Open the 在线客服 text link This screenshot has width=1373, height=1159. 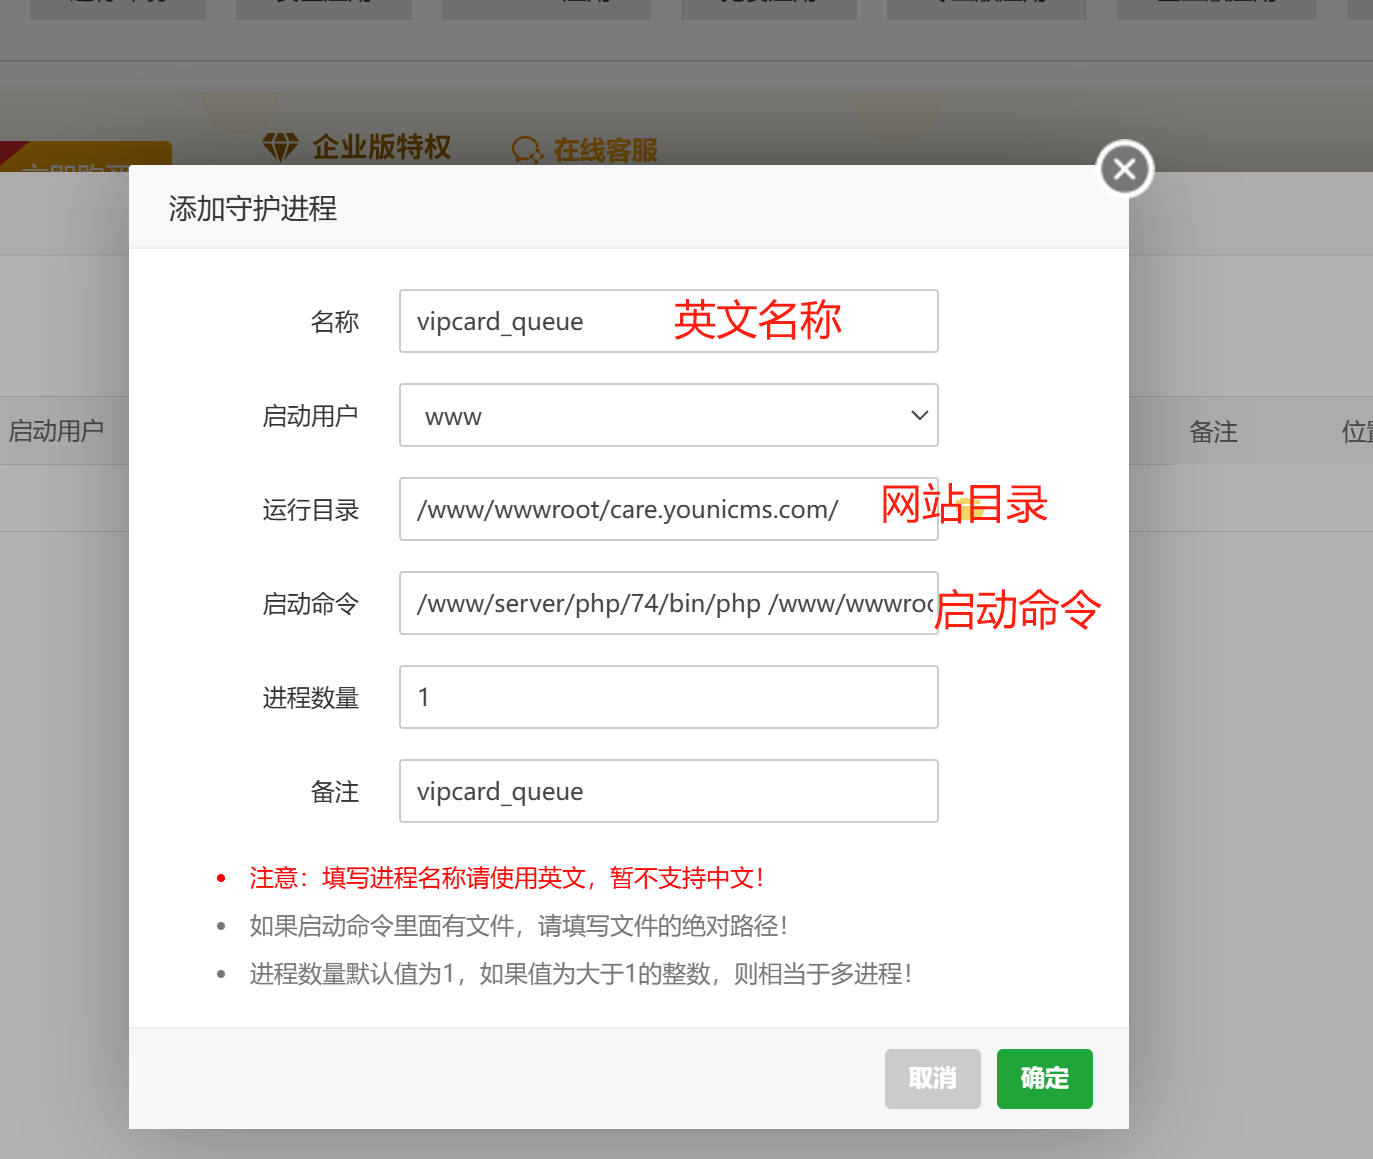point(605,151)
